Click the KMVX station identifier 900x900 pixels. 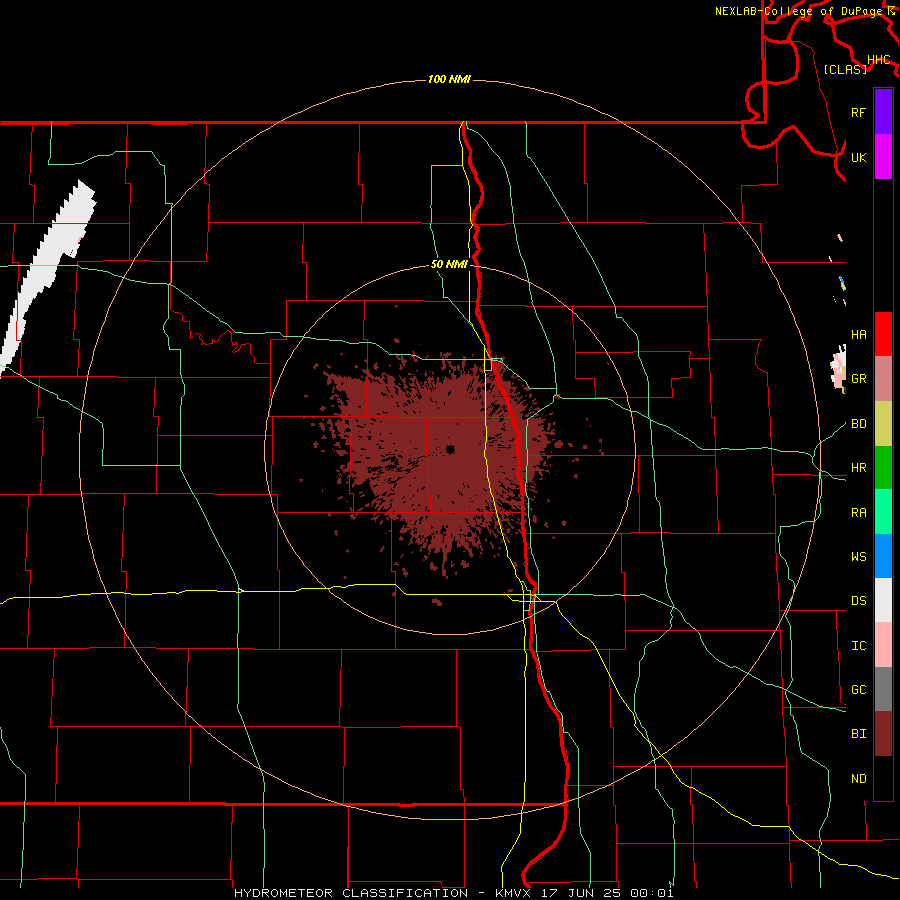coord(513,893)
